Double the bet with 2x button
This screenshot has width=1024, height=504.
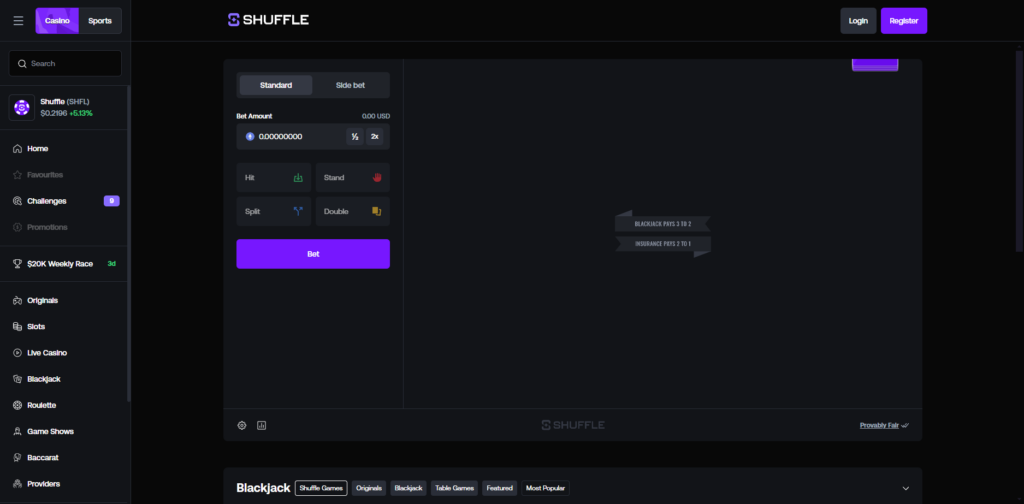point(375,136)
